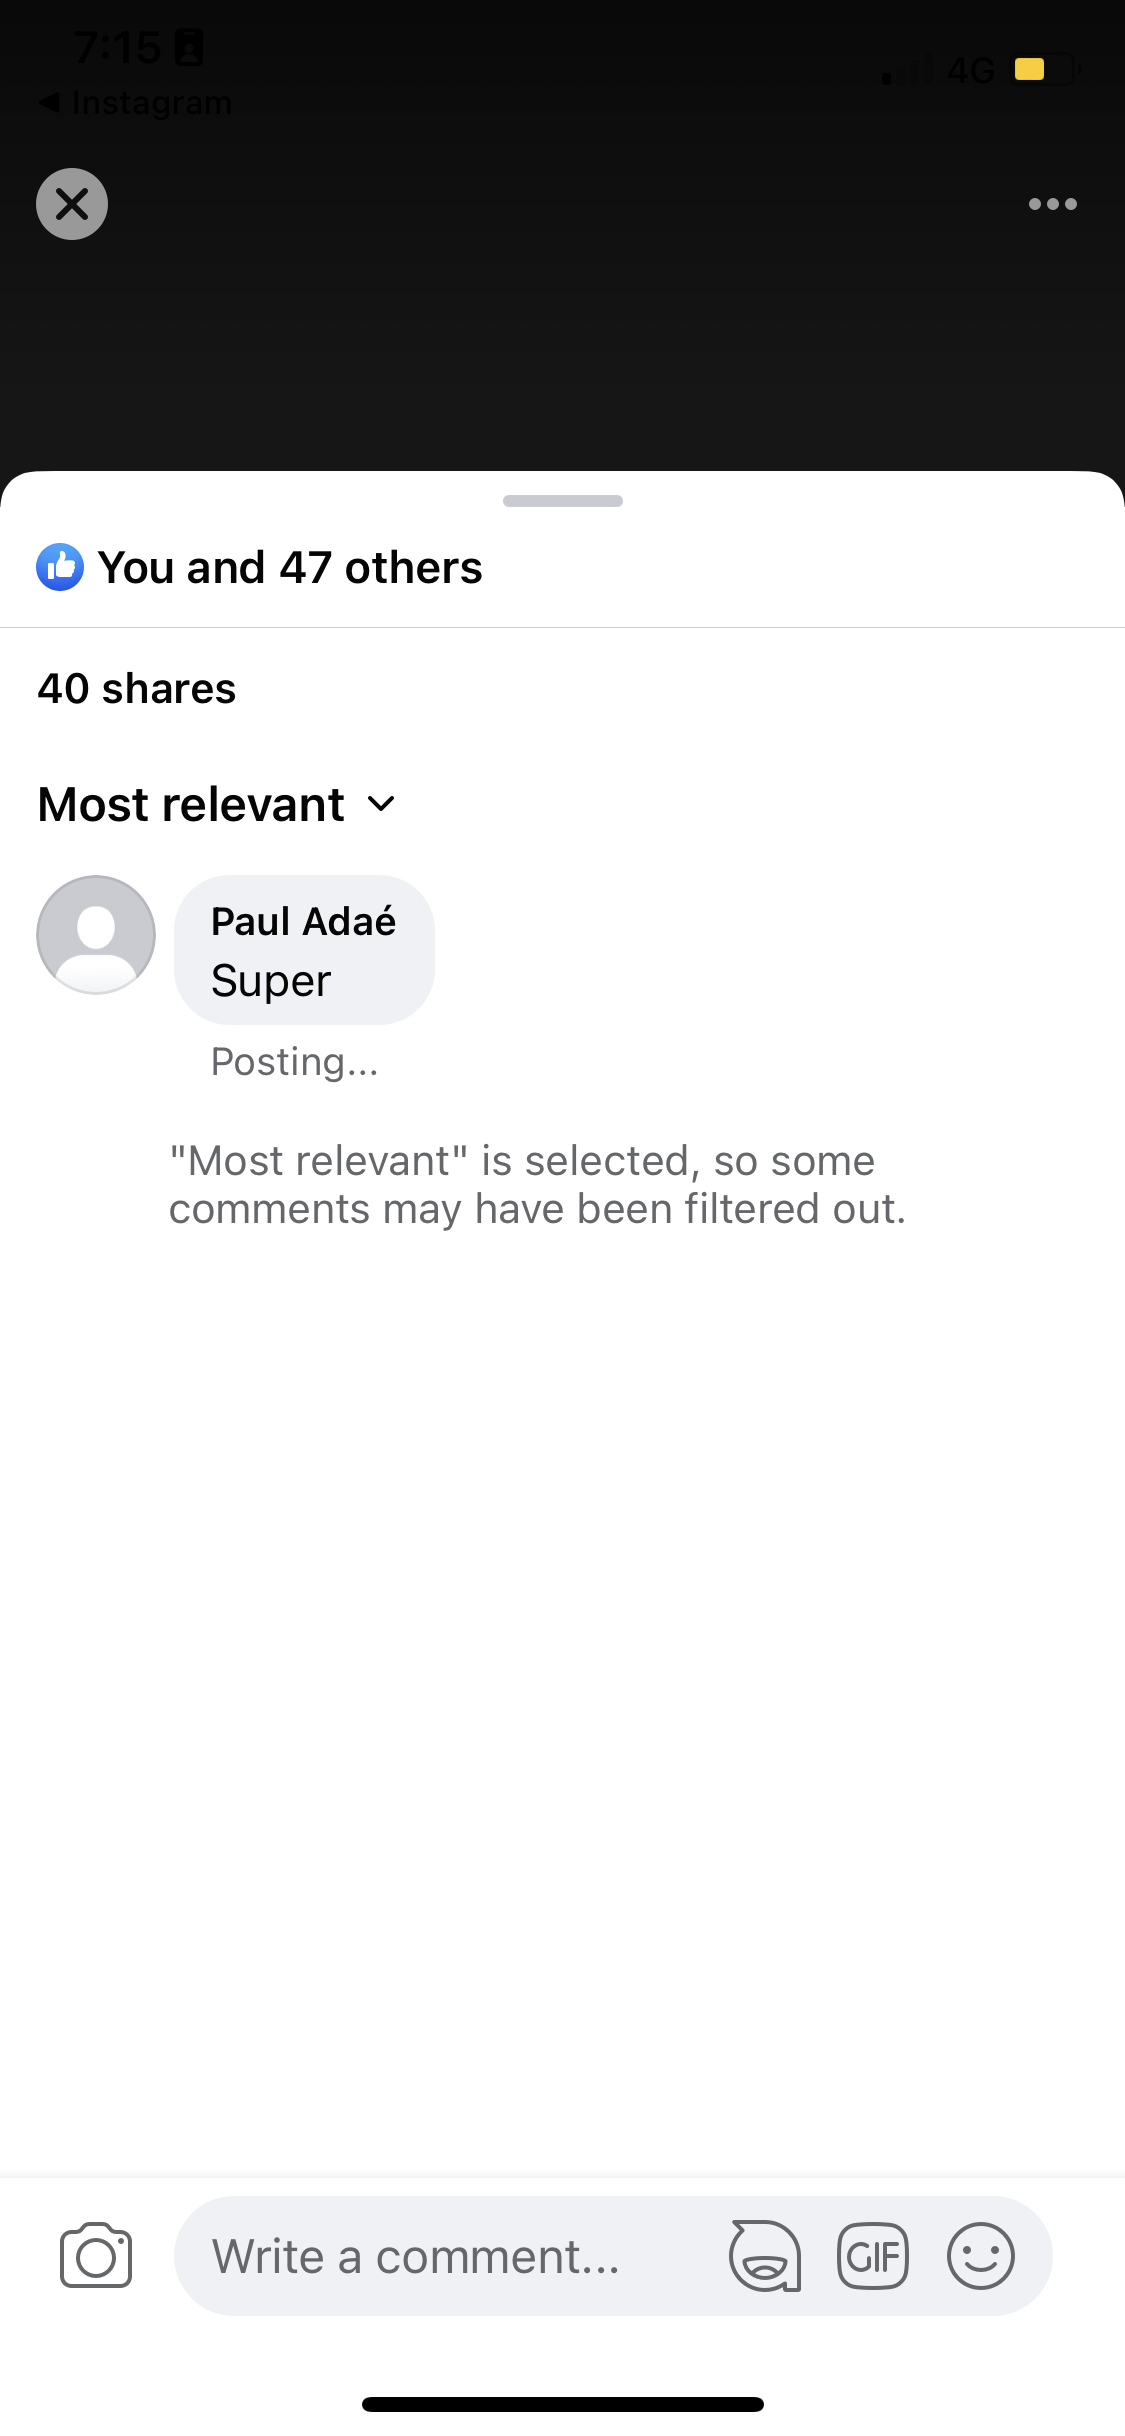View who reacted: You and 47 others

(290, 568)
